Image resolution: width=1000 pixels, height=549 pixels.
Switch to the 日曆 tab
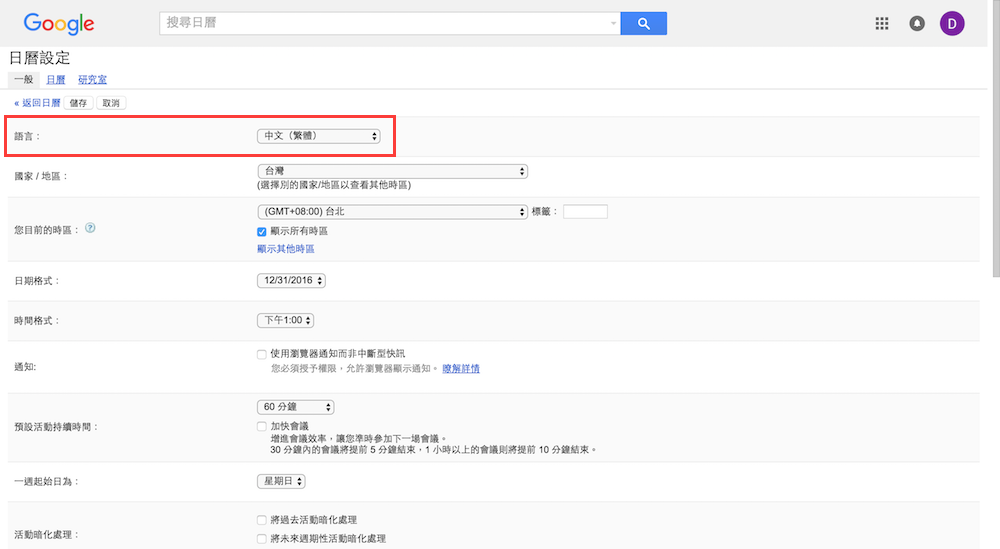click(56, 79)
